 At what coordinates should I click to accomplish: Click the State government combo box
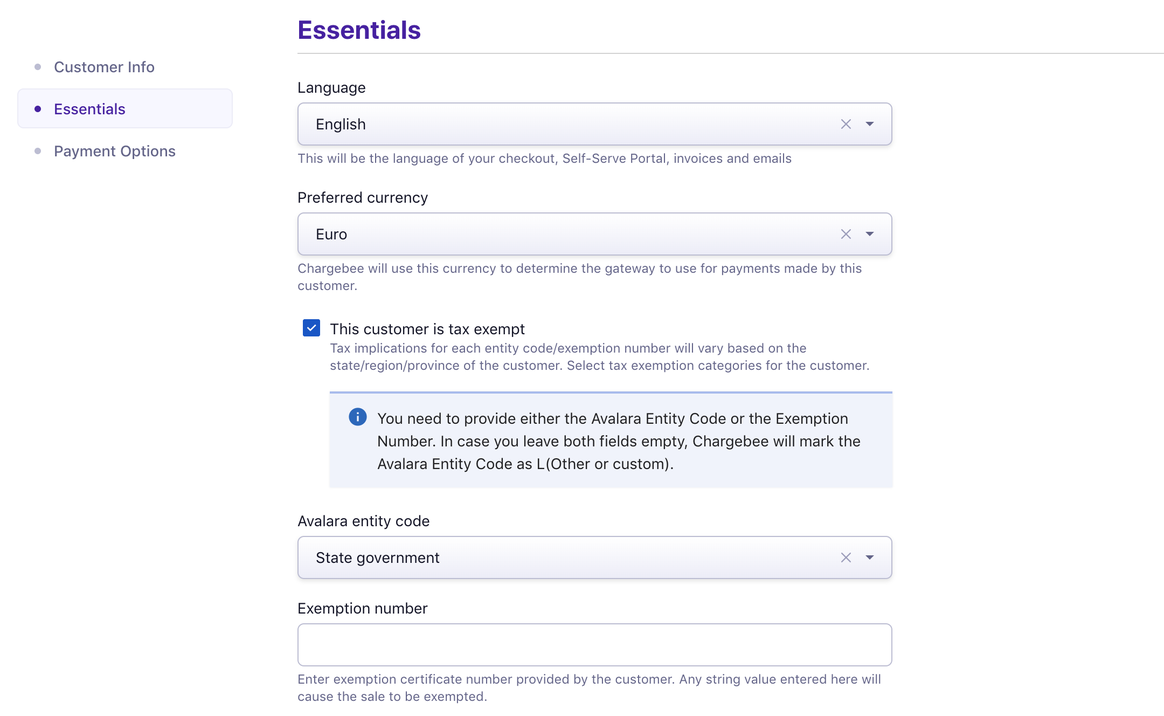(x=560, y=558)
